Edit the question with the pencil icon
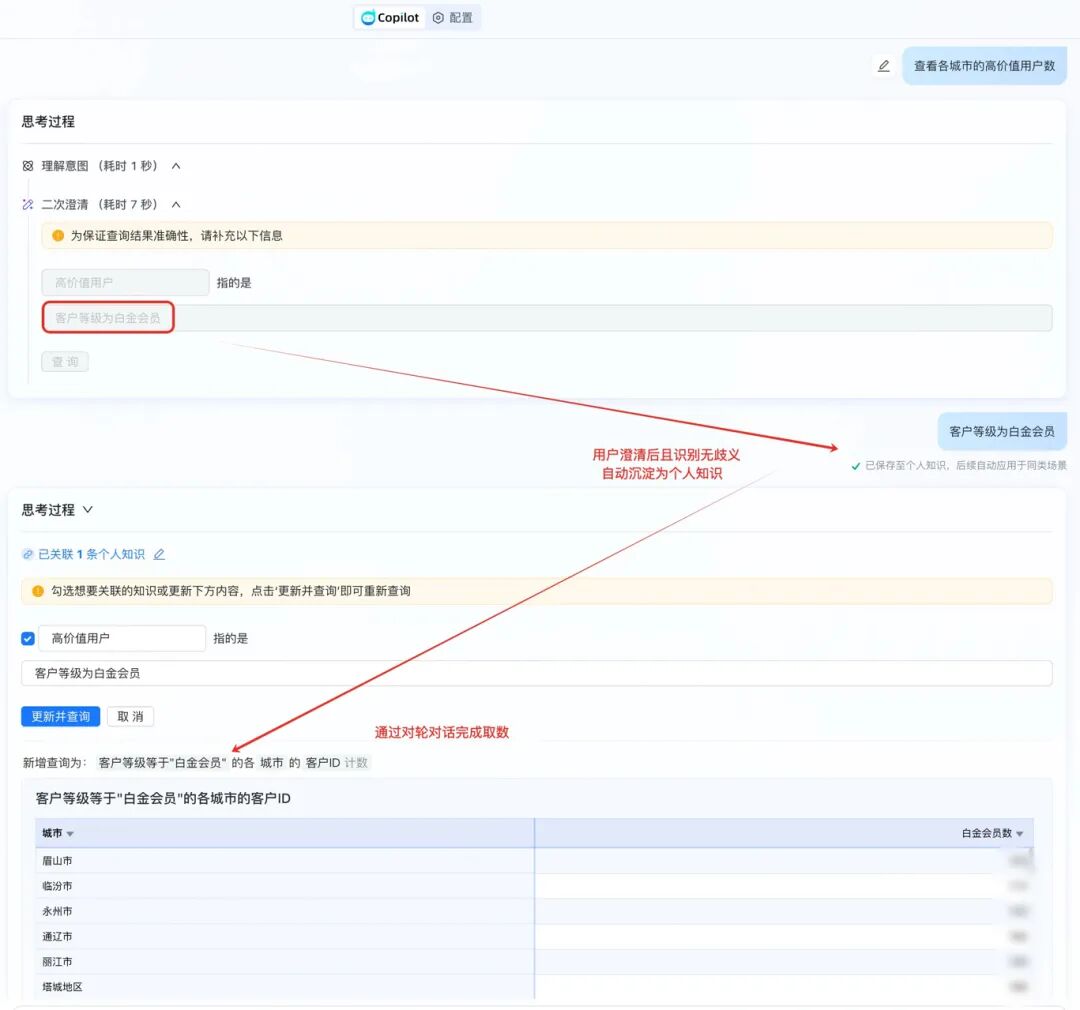Viewport: 1080px width, 1010px height. pos(884,66)
